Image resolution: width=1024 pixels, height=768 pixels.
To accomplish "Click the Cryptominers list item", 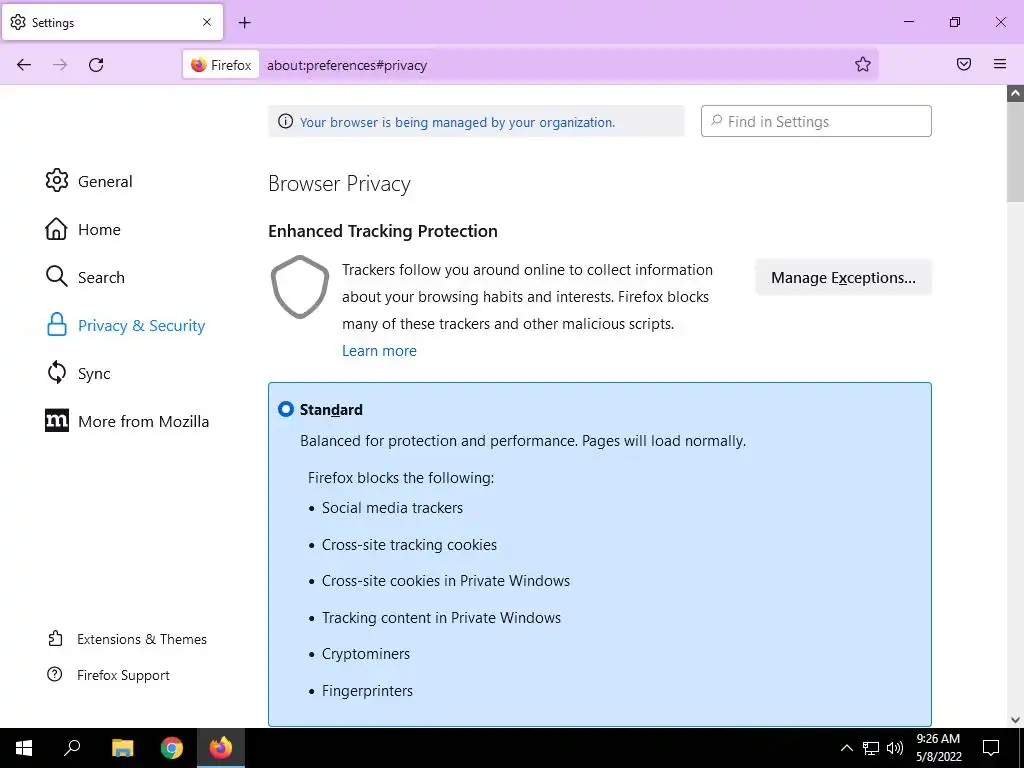I will pos(366,654).
